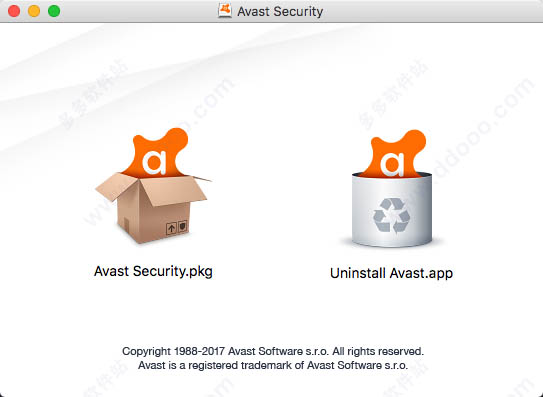The width and height of the screenshot is (543, 397).
Task: Zoom the window using the green button
Action: click(x=54, y=11)
